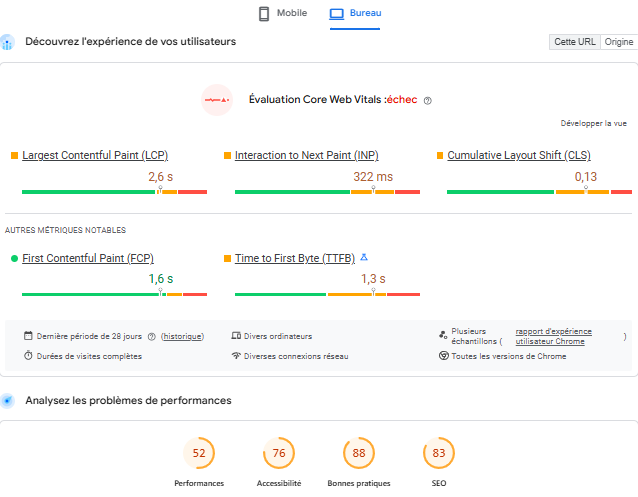Click the wifi icon by Diverses connexions réseau
This screenshot has height=497, width=638.
236,356
